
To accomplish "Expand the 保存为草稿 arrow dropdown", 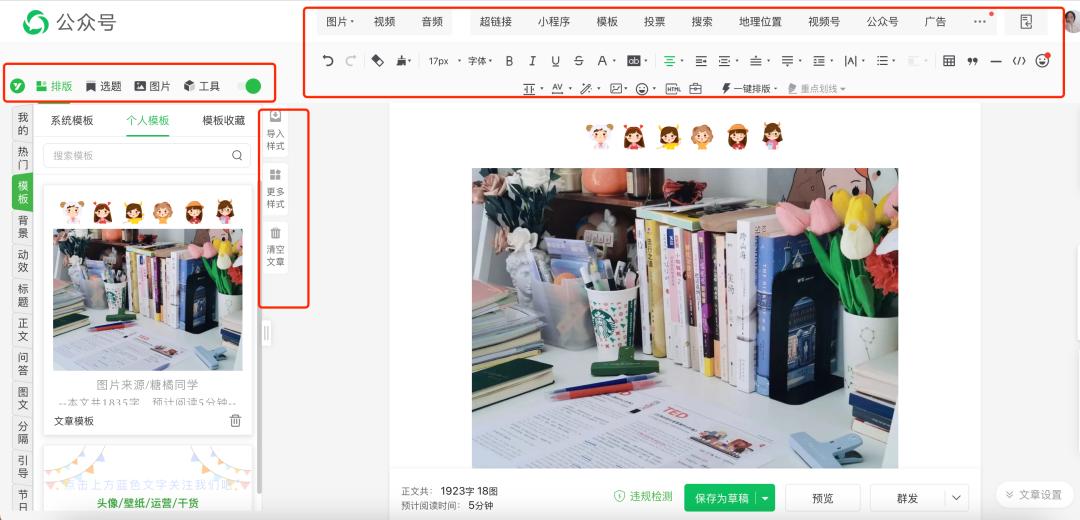I will (765, 498).
